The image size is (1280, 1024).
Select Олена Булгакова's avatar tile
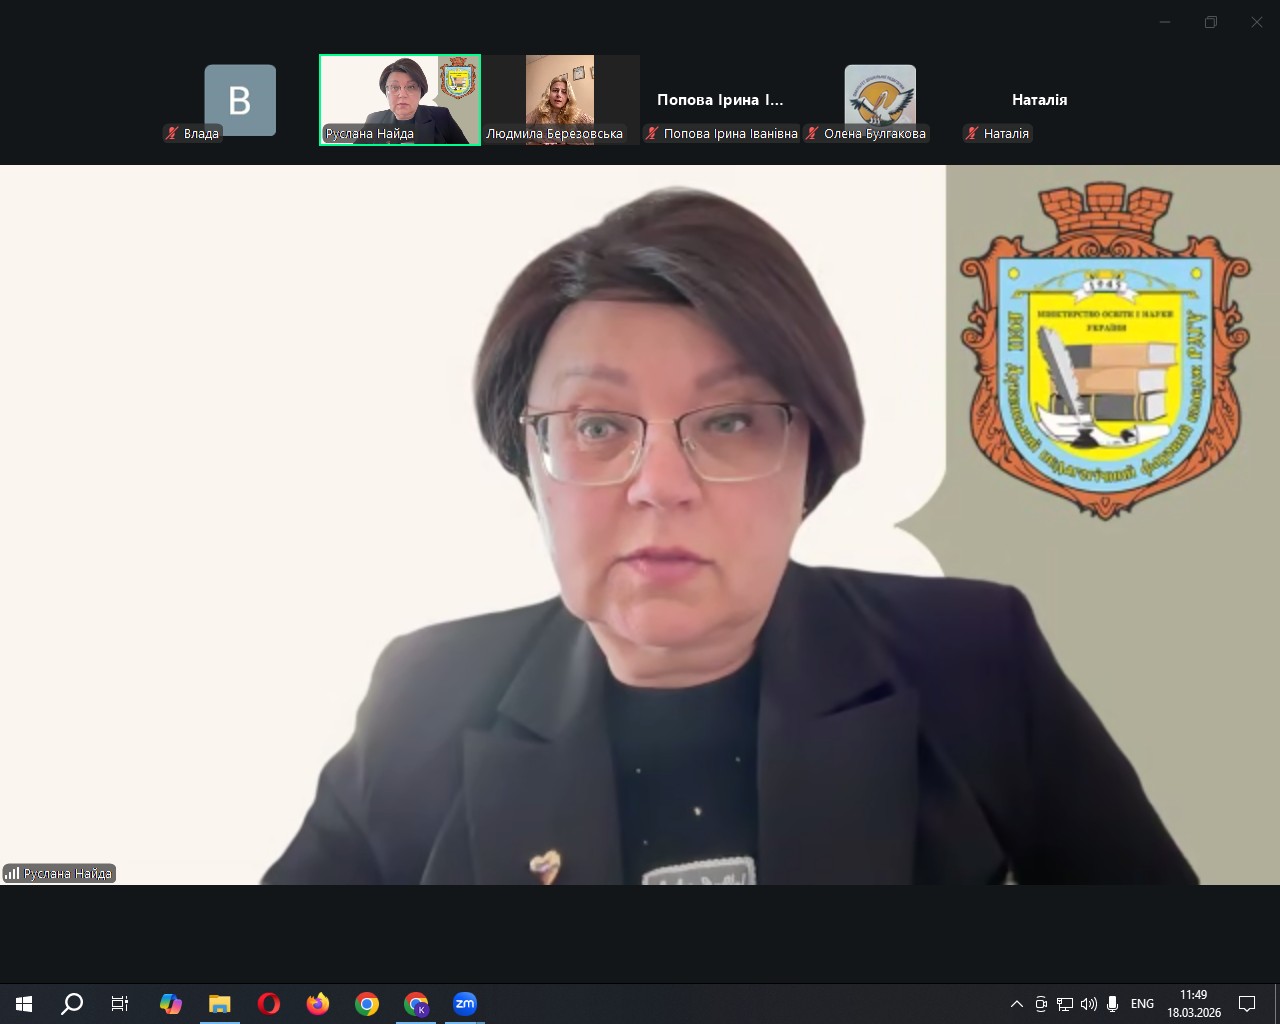pos(880,98)
